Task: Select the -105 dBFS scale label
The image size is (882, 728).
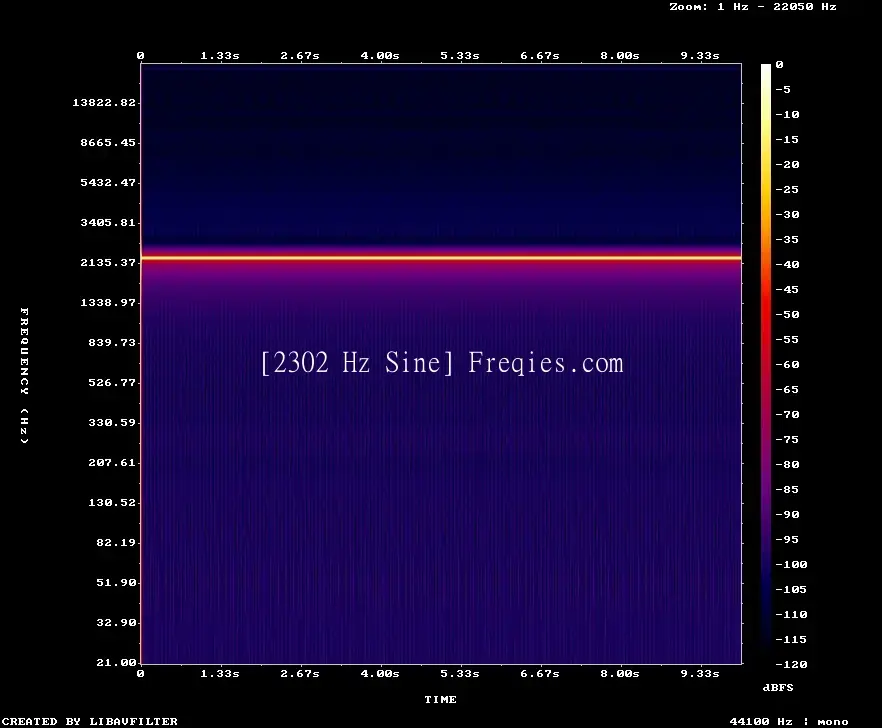Action: pos(791,589)
